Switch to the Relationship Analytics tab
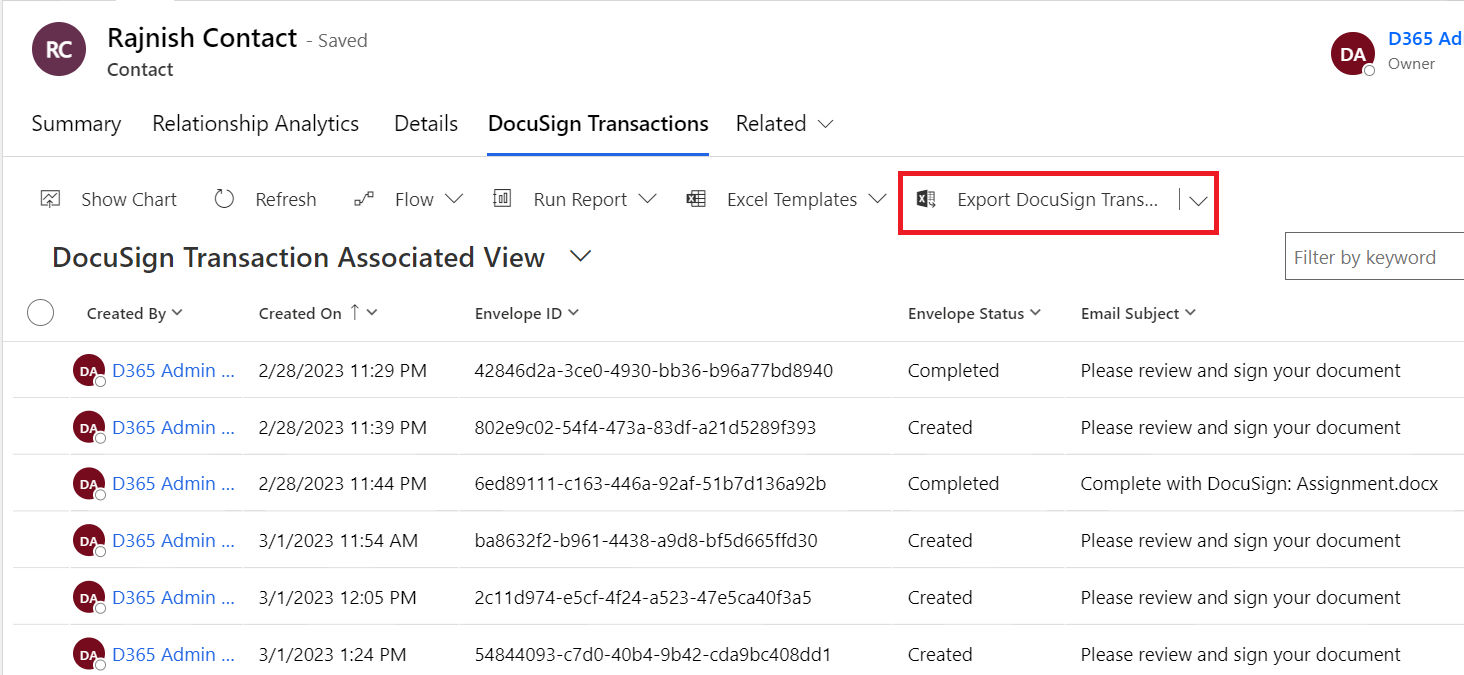Screen dimensions: 1464x675 click(255, 124)
